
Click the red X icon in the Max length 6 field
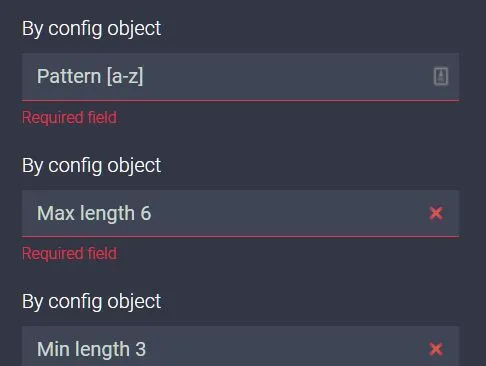point(436,213)
